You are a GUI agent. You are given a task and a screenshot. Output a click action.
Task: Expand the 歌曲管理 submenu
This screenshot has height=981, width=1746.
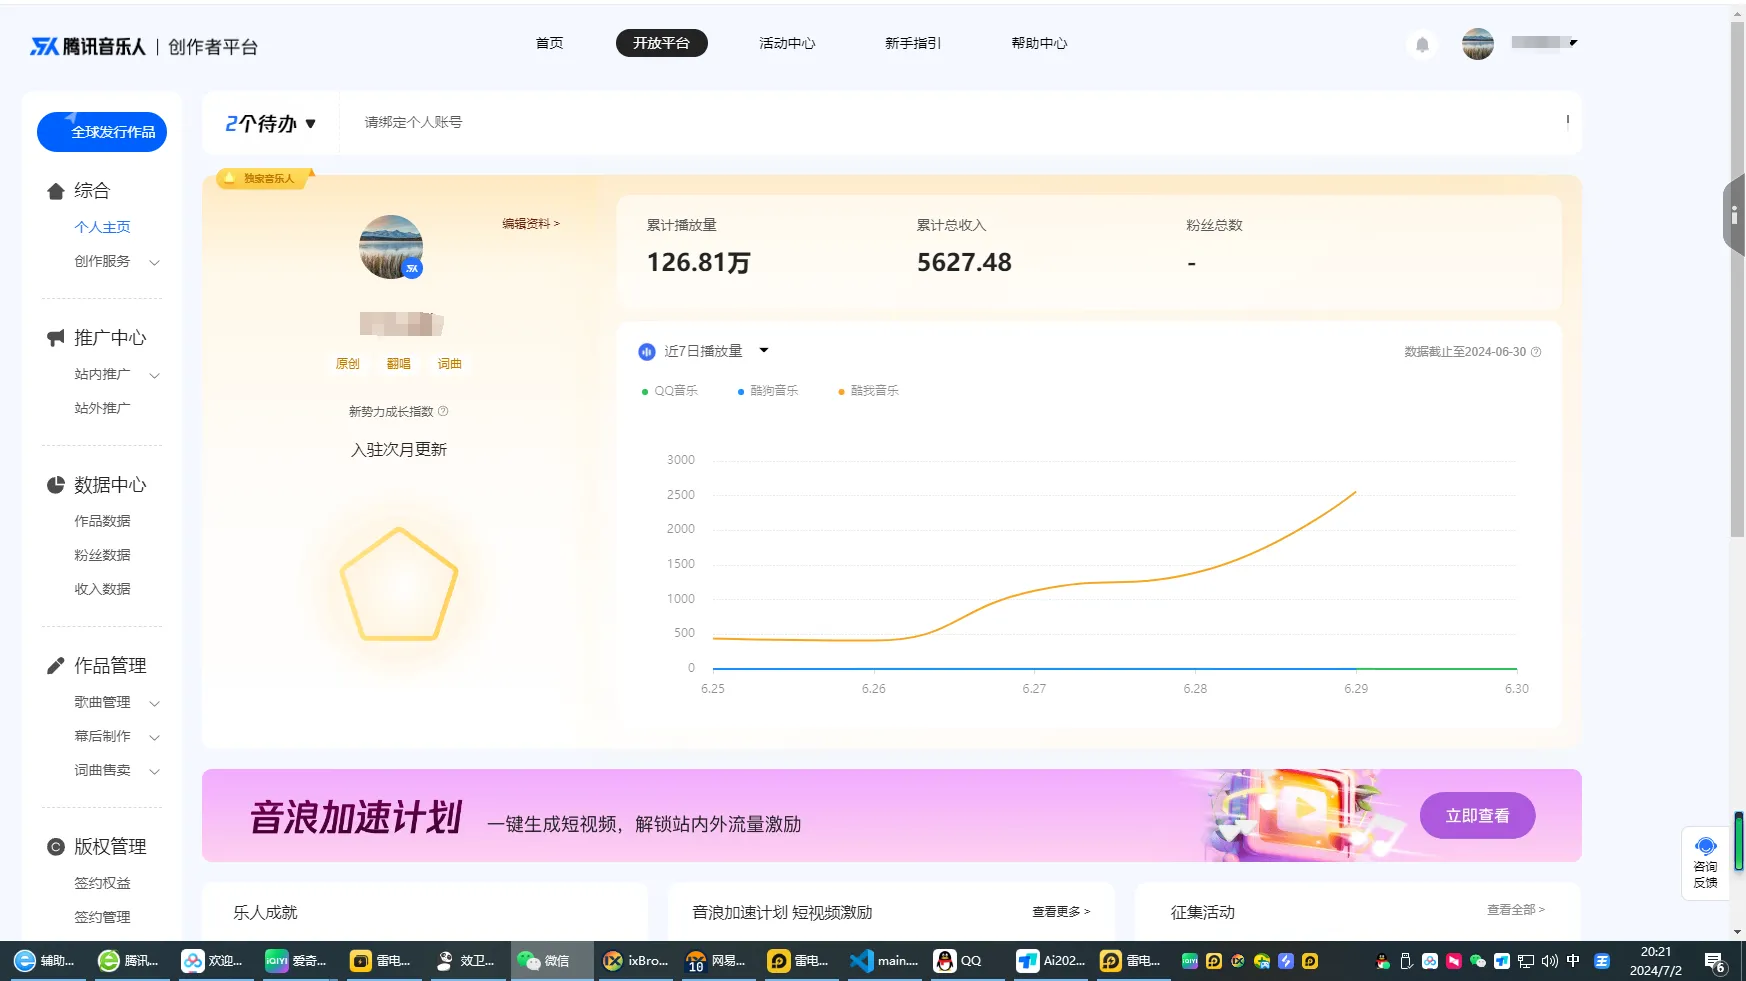[155, 702]
